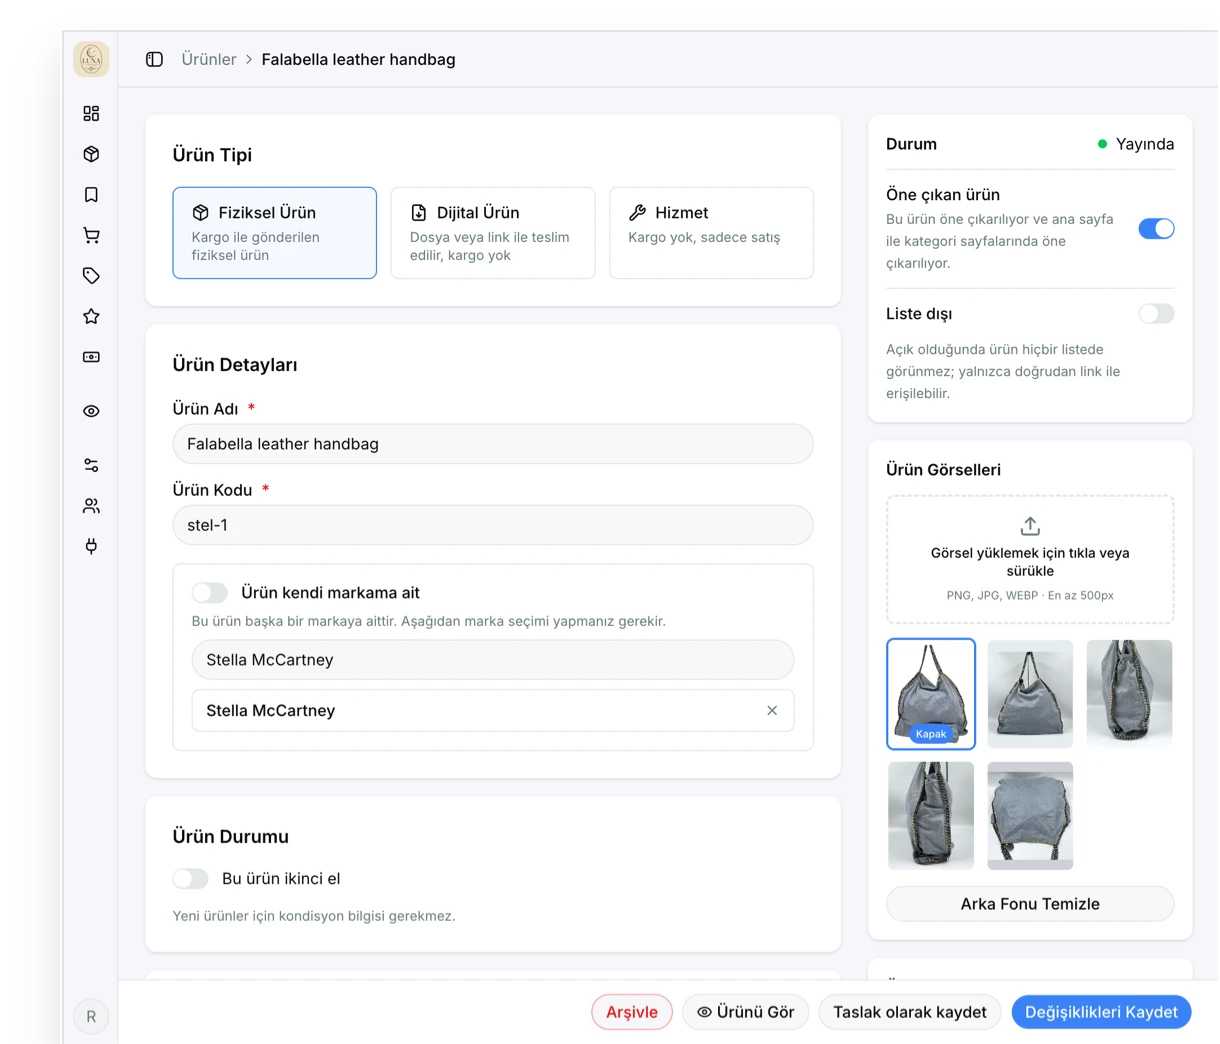The width and height of the screenshot is (1220, 1044).
Task: Open the plug integrations icon in sidebar
Action: point(91,546)
